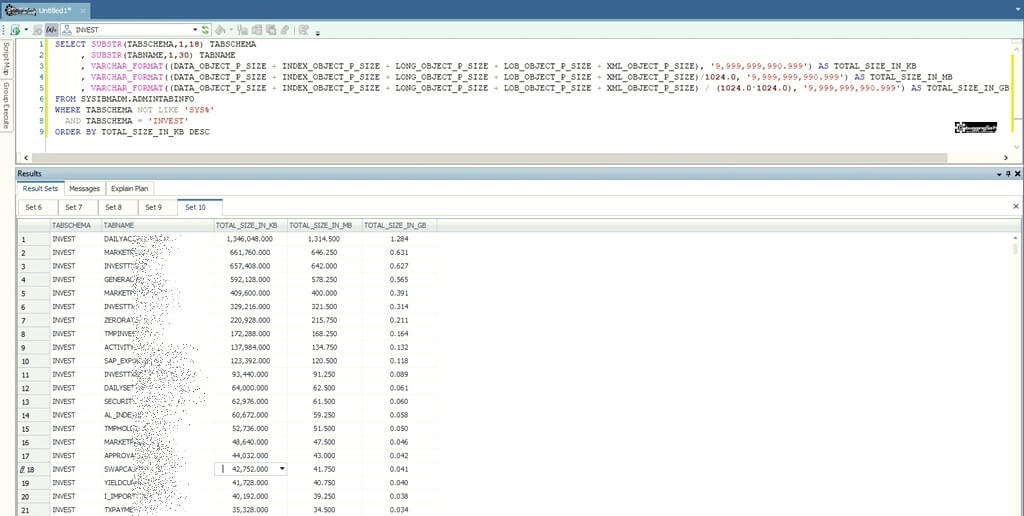Close the result set with the X icon

pos(1016,206)
